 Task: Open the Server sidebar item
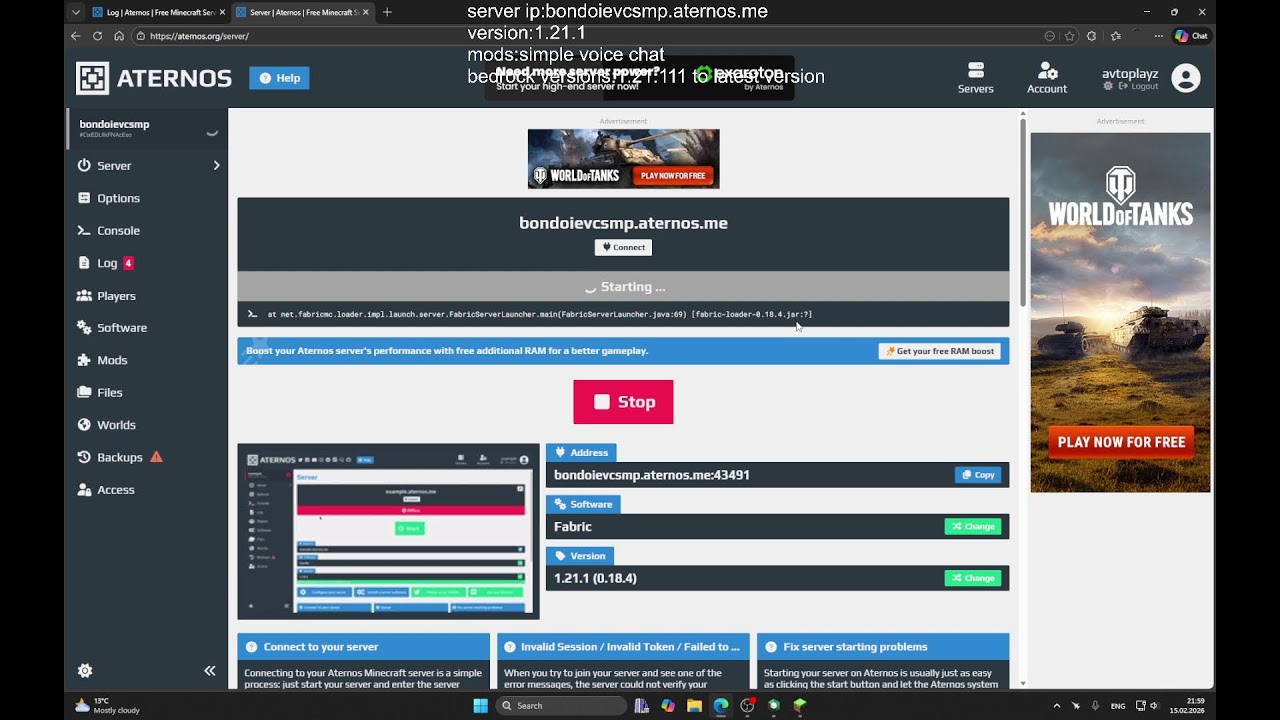click(x=114, y=166)
